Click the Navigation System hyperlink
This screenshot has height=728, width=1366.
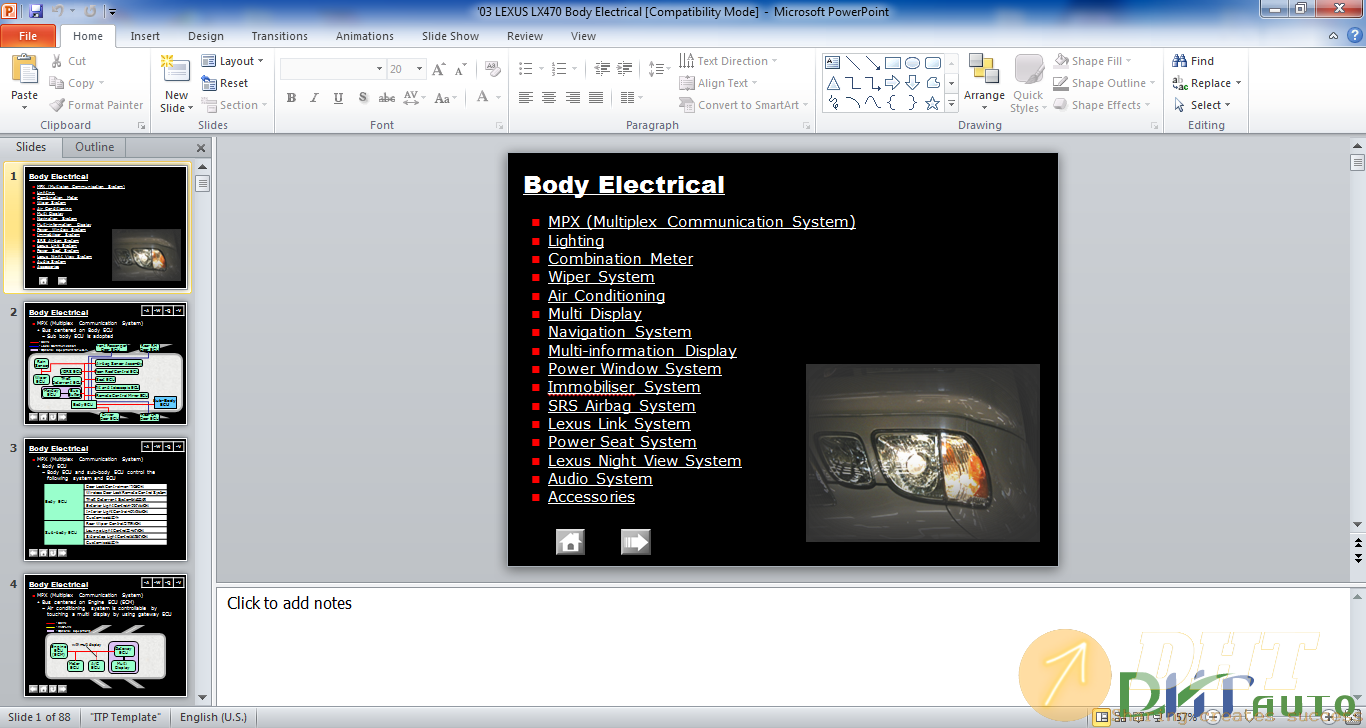(620, 332)
